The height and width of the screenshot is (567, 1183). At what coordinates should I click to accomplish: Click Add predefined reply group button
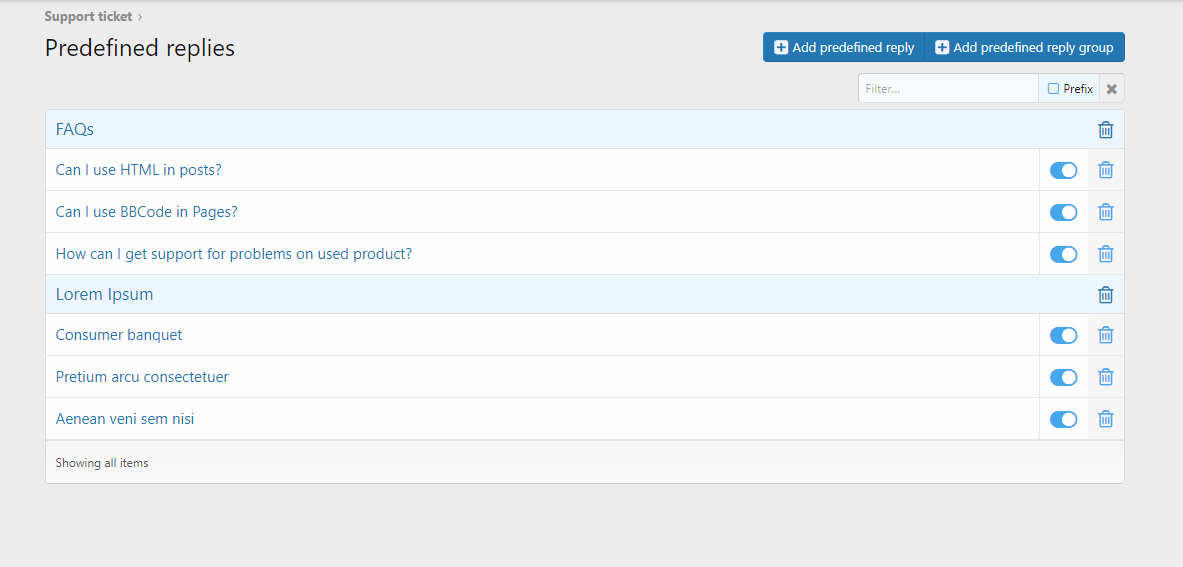1024,47
